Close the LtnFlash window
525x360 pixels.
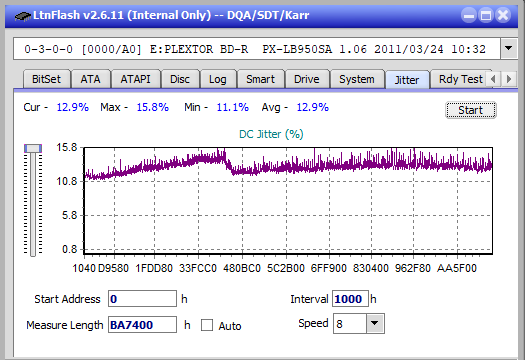pyautogui.click(x=503, y=15)
